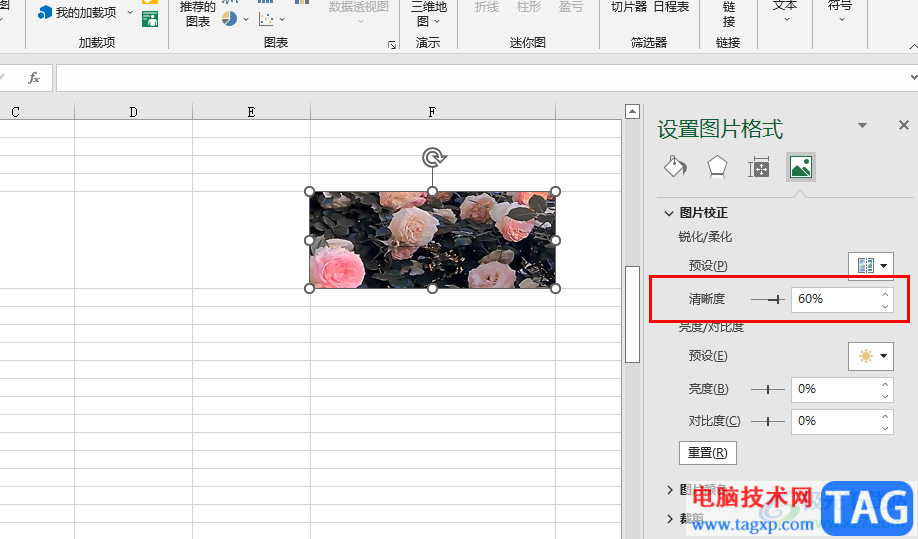Click the green People Graph add-in icon
918x539 pixels.
tap(150, 19)
